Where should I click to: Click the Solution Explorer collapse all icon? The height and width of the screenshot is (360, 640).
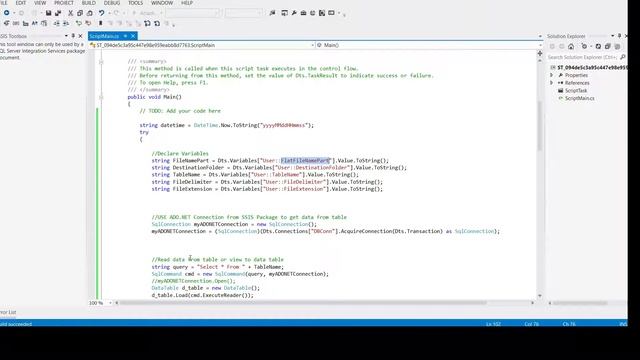(608, 47)
